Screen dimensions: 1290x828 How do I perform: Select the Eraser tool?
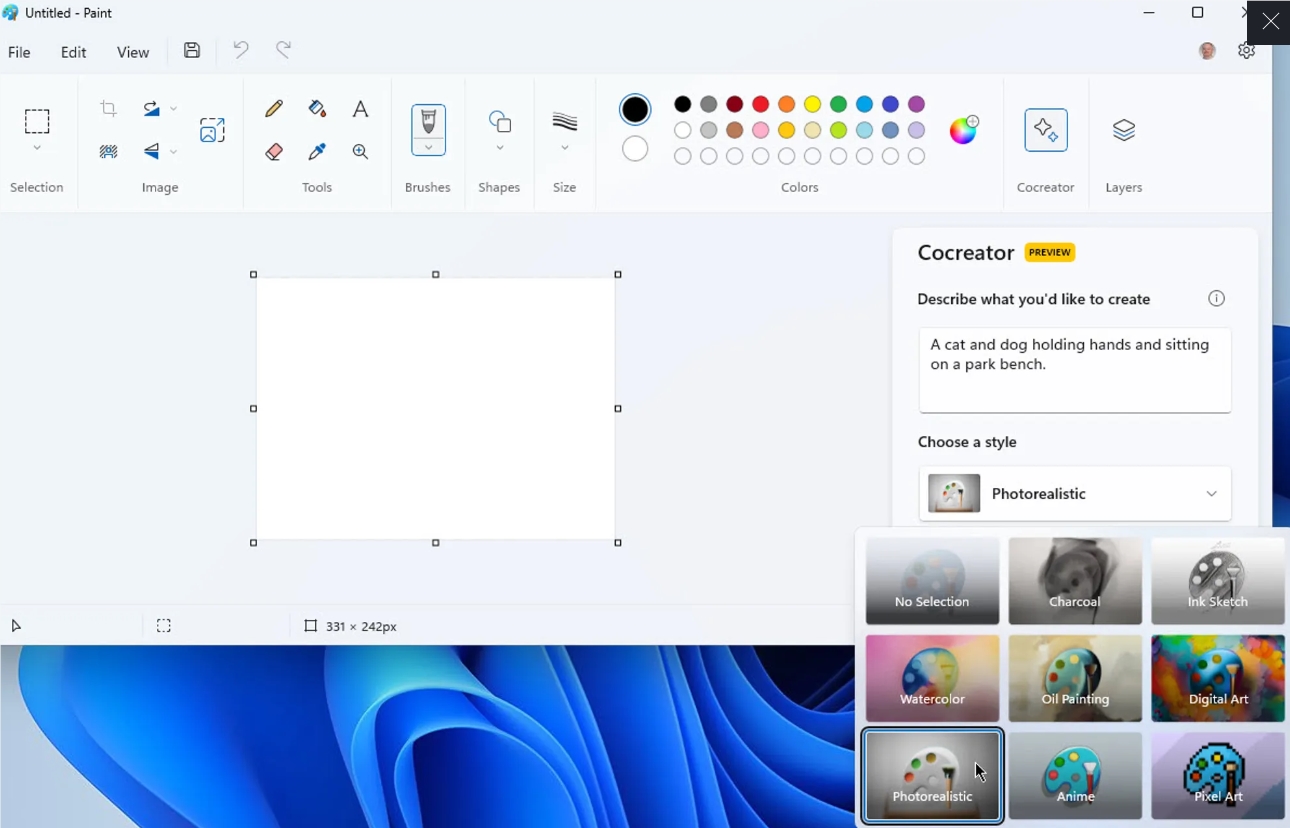[x=274, y=151]
